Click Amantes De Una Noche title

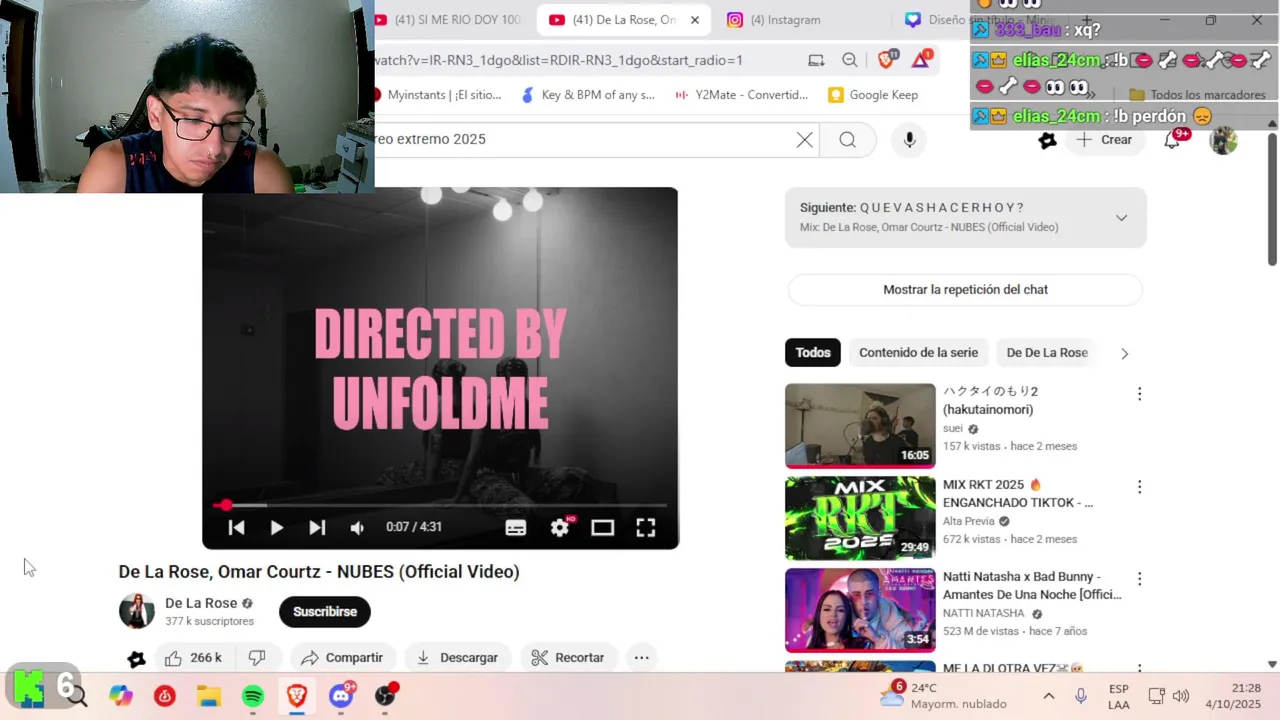pos(1032,586)
